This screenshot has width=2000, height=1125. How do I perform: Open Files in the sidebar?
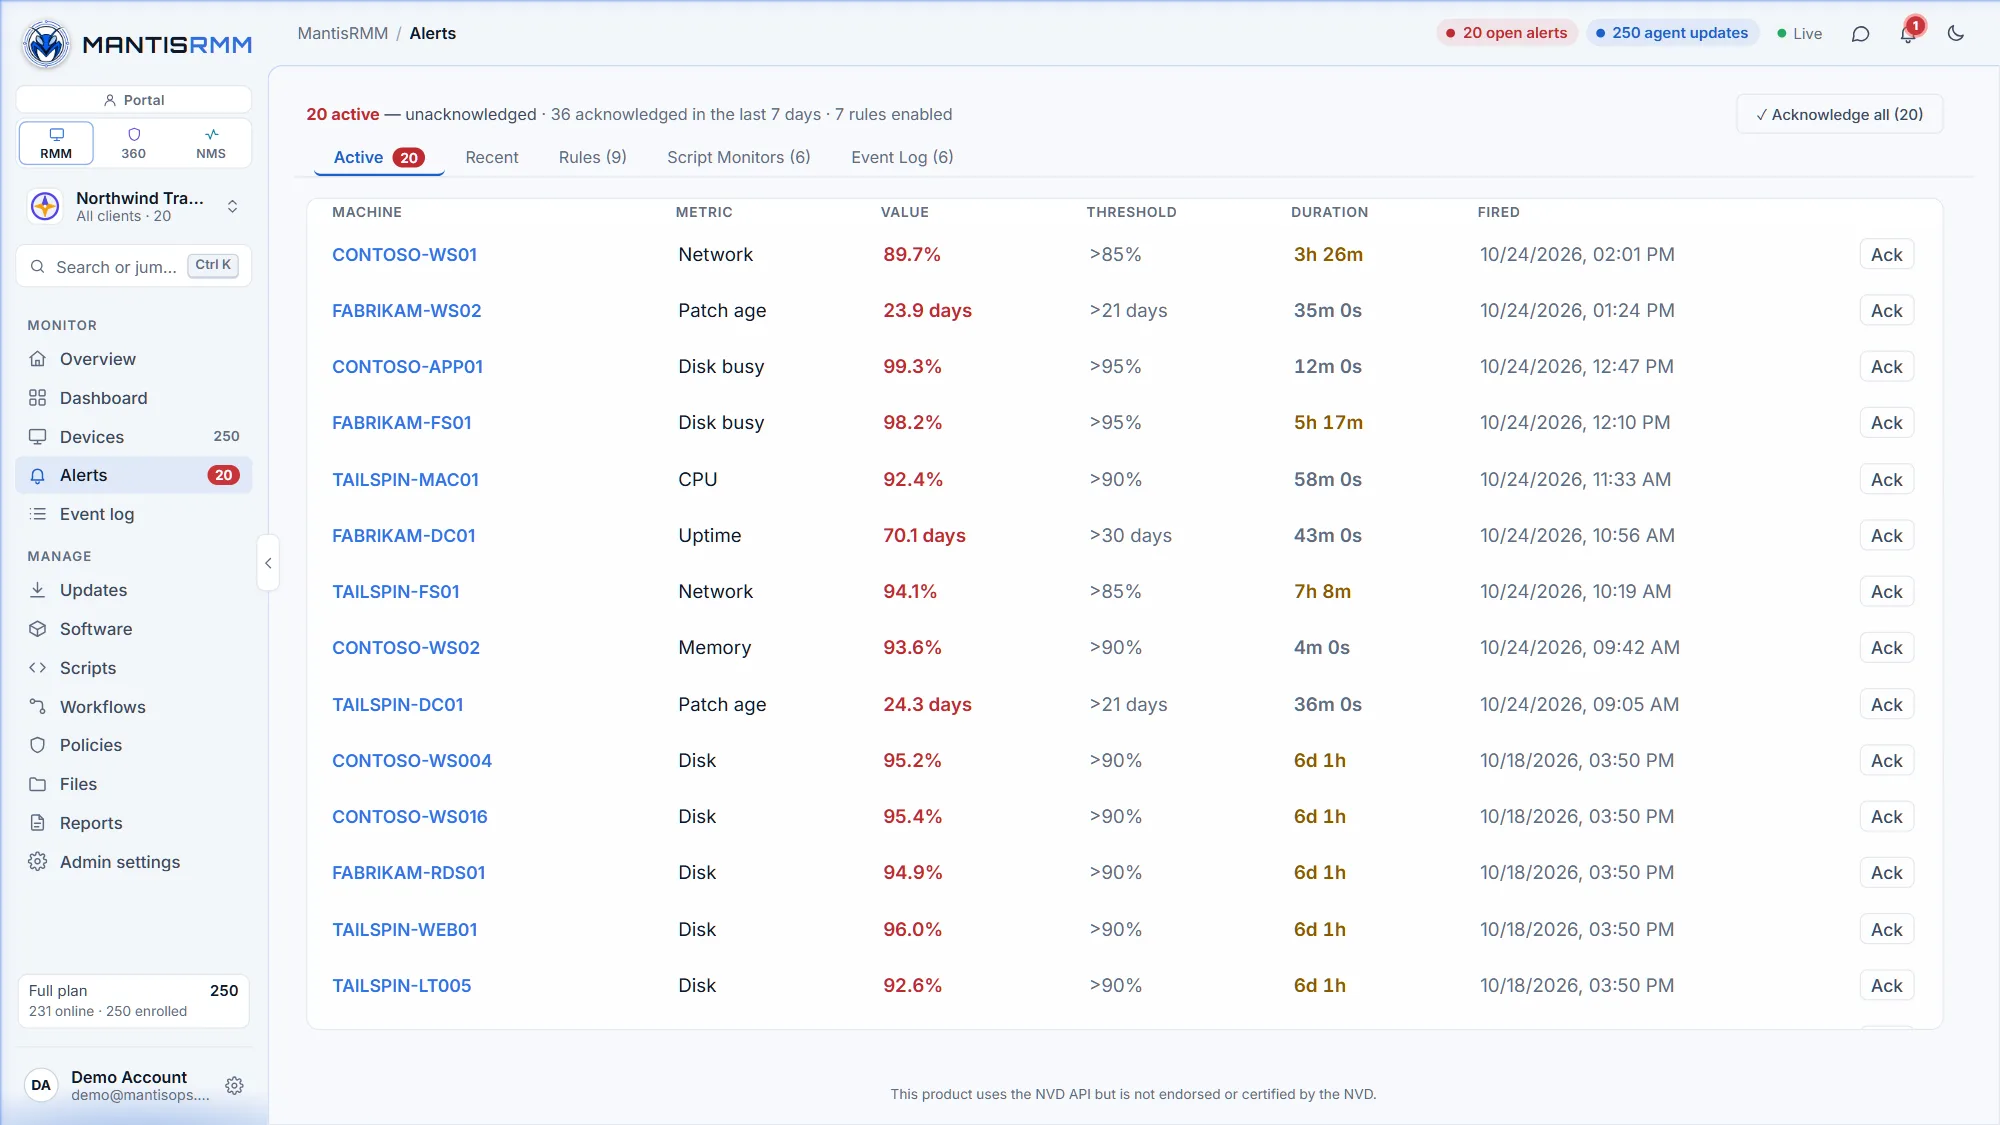coord(134,784)
